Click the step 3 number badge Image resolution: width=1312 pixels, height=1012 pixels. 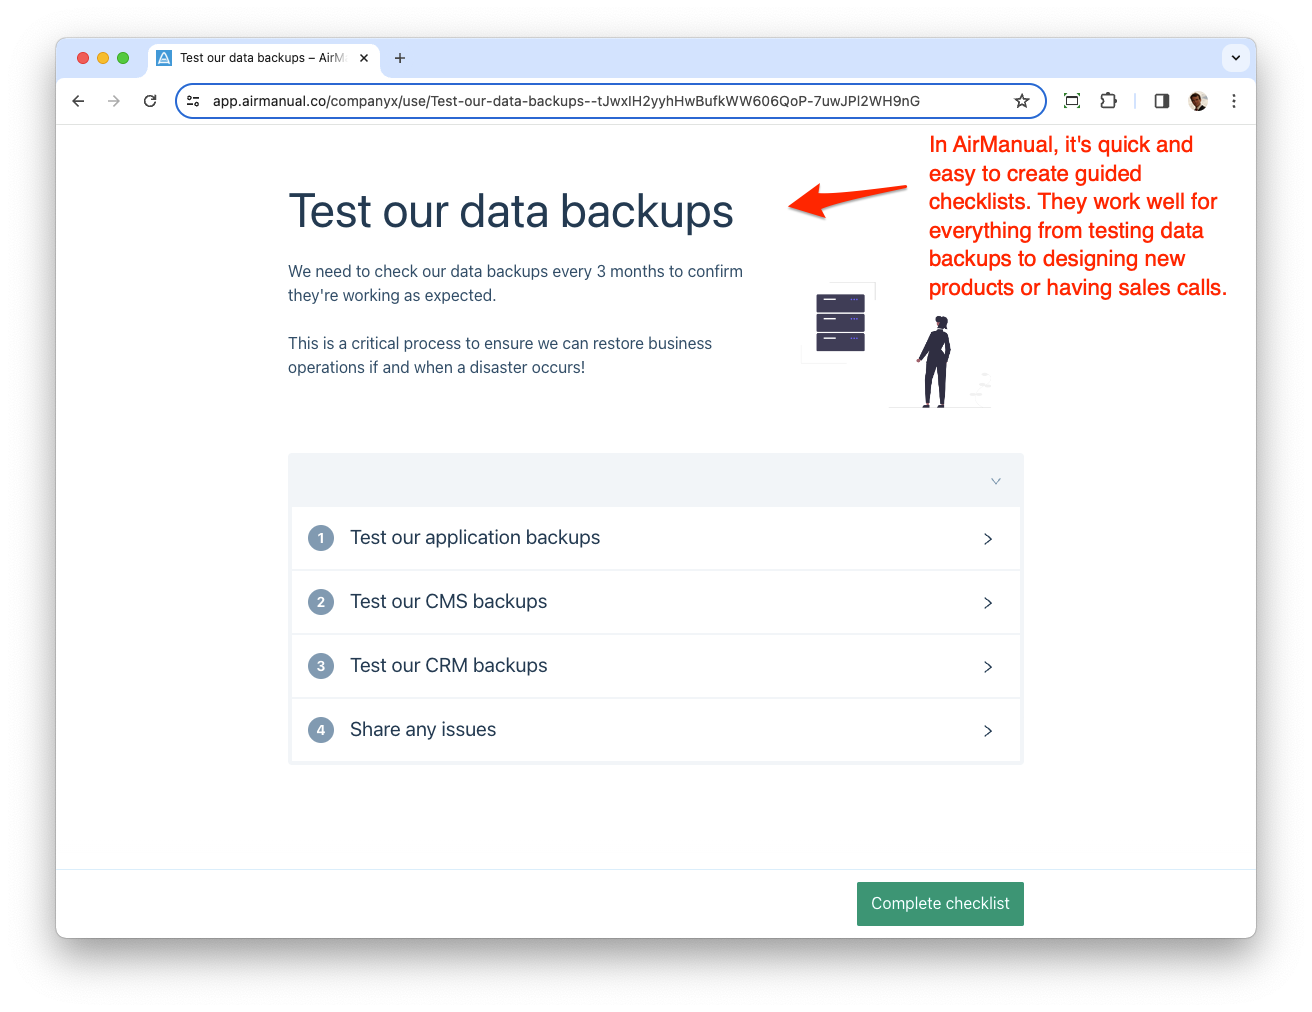pyautogui.click(x=321, y=666)
